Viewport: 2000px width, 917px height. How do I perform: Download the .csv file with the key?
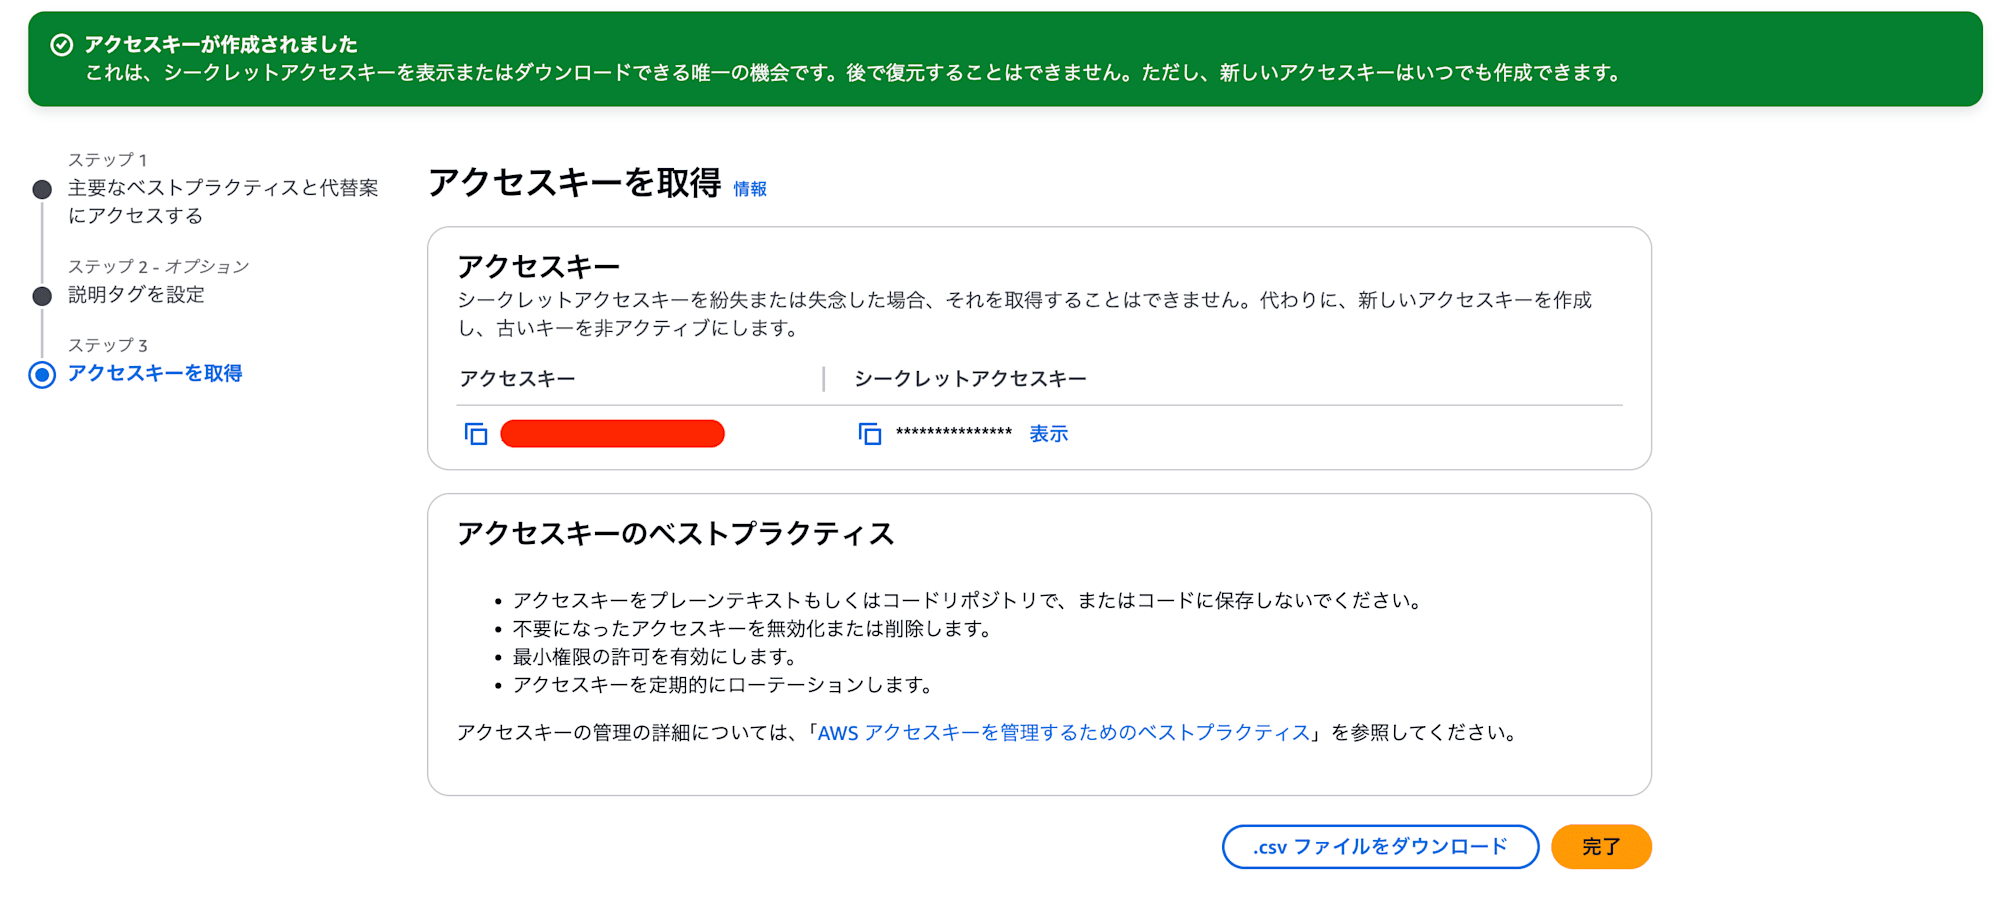[x=1380, y=847]
